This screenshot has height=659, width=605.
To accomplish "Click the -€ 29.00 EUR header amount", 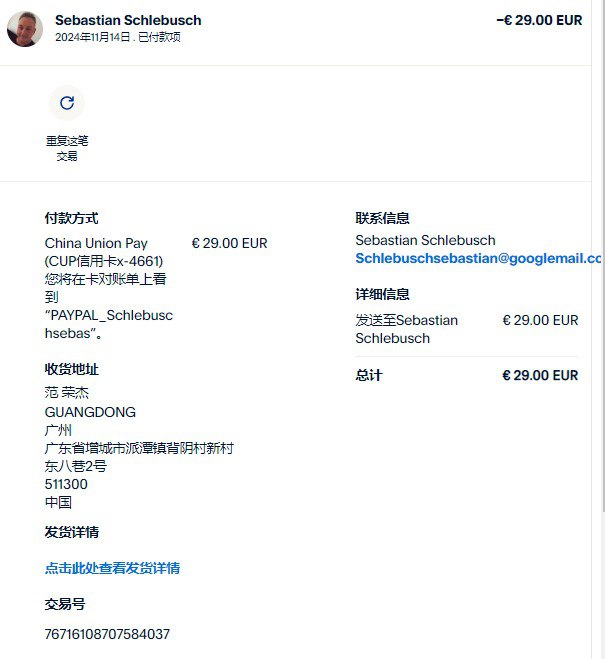I will (x=539, y=20).
